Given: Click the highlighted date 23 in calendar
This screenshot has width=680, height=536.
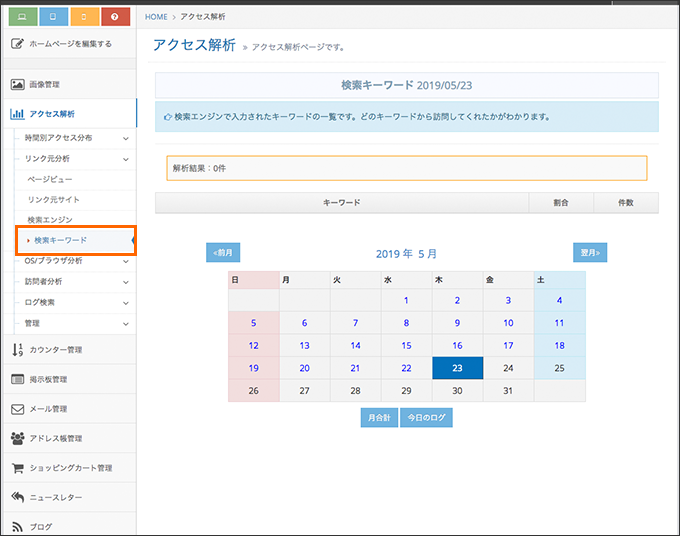Looking at the screenshot, I should (458, 368).
